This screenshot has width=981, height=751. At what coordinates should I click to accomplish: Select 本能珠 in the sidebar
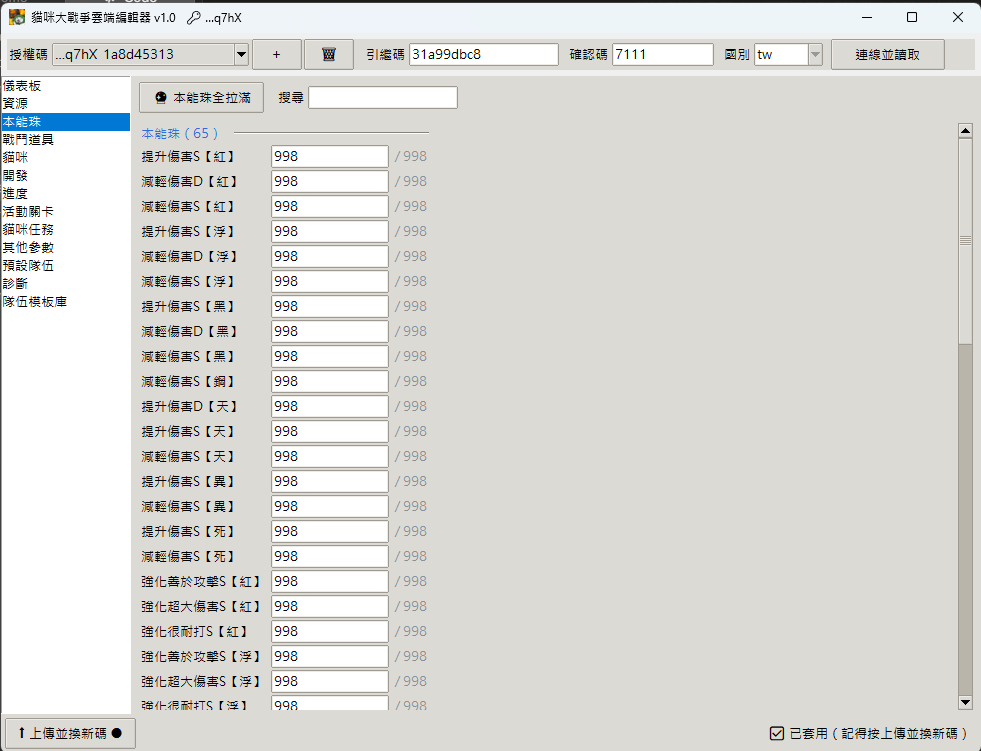tap(65, 121)
